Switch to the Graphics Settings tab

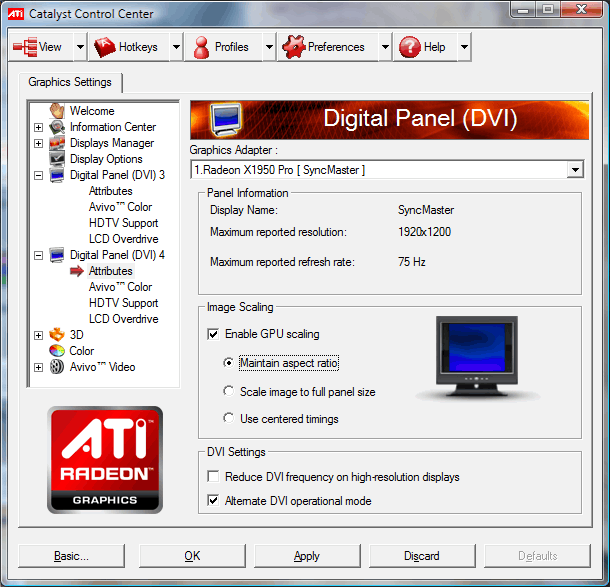pos(70,82)
